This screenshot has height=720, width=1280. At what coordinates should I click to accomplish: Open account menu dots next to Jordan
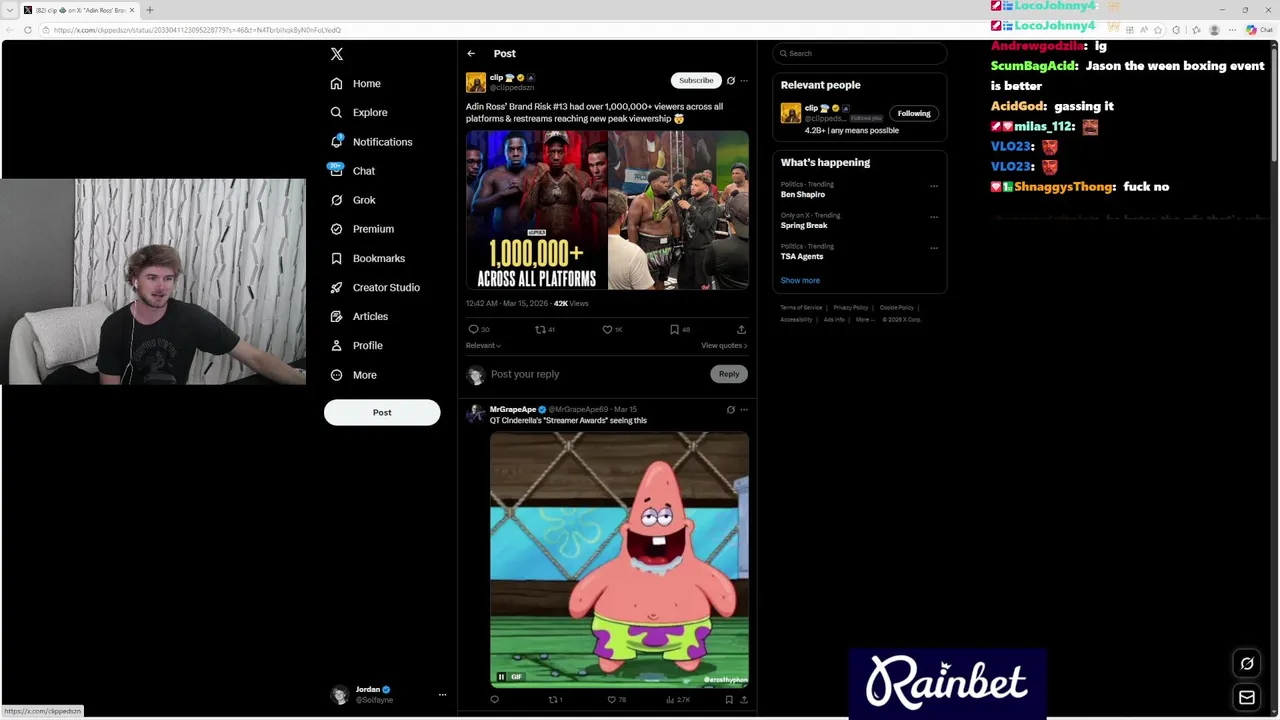click(x=442, y=695)
